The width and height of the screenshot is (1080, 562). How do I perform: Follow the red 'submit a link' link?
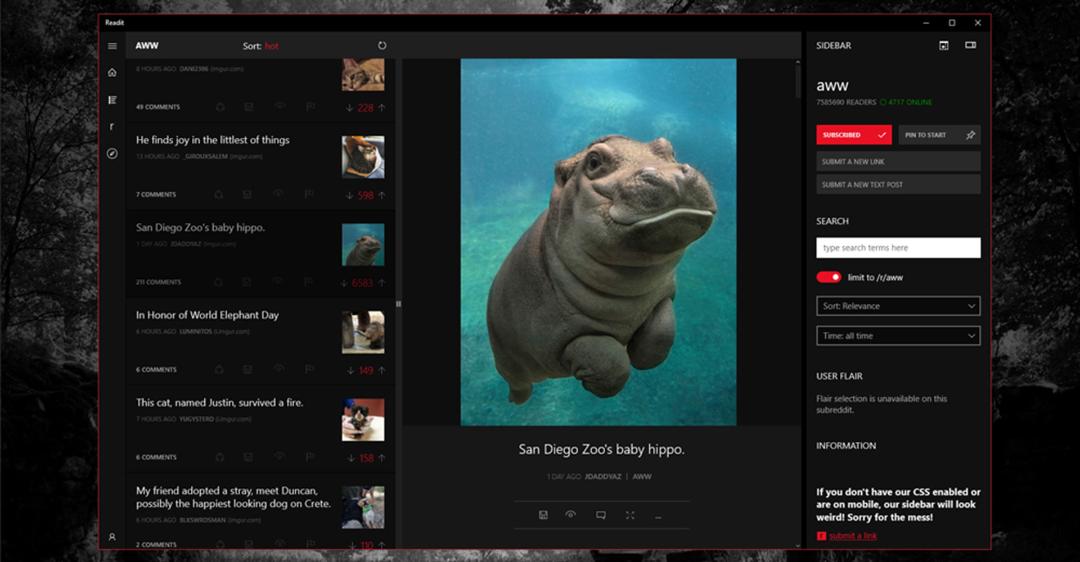853,536
